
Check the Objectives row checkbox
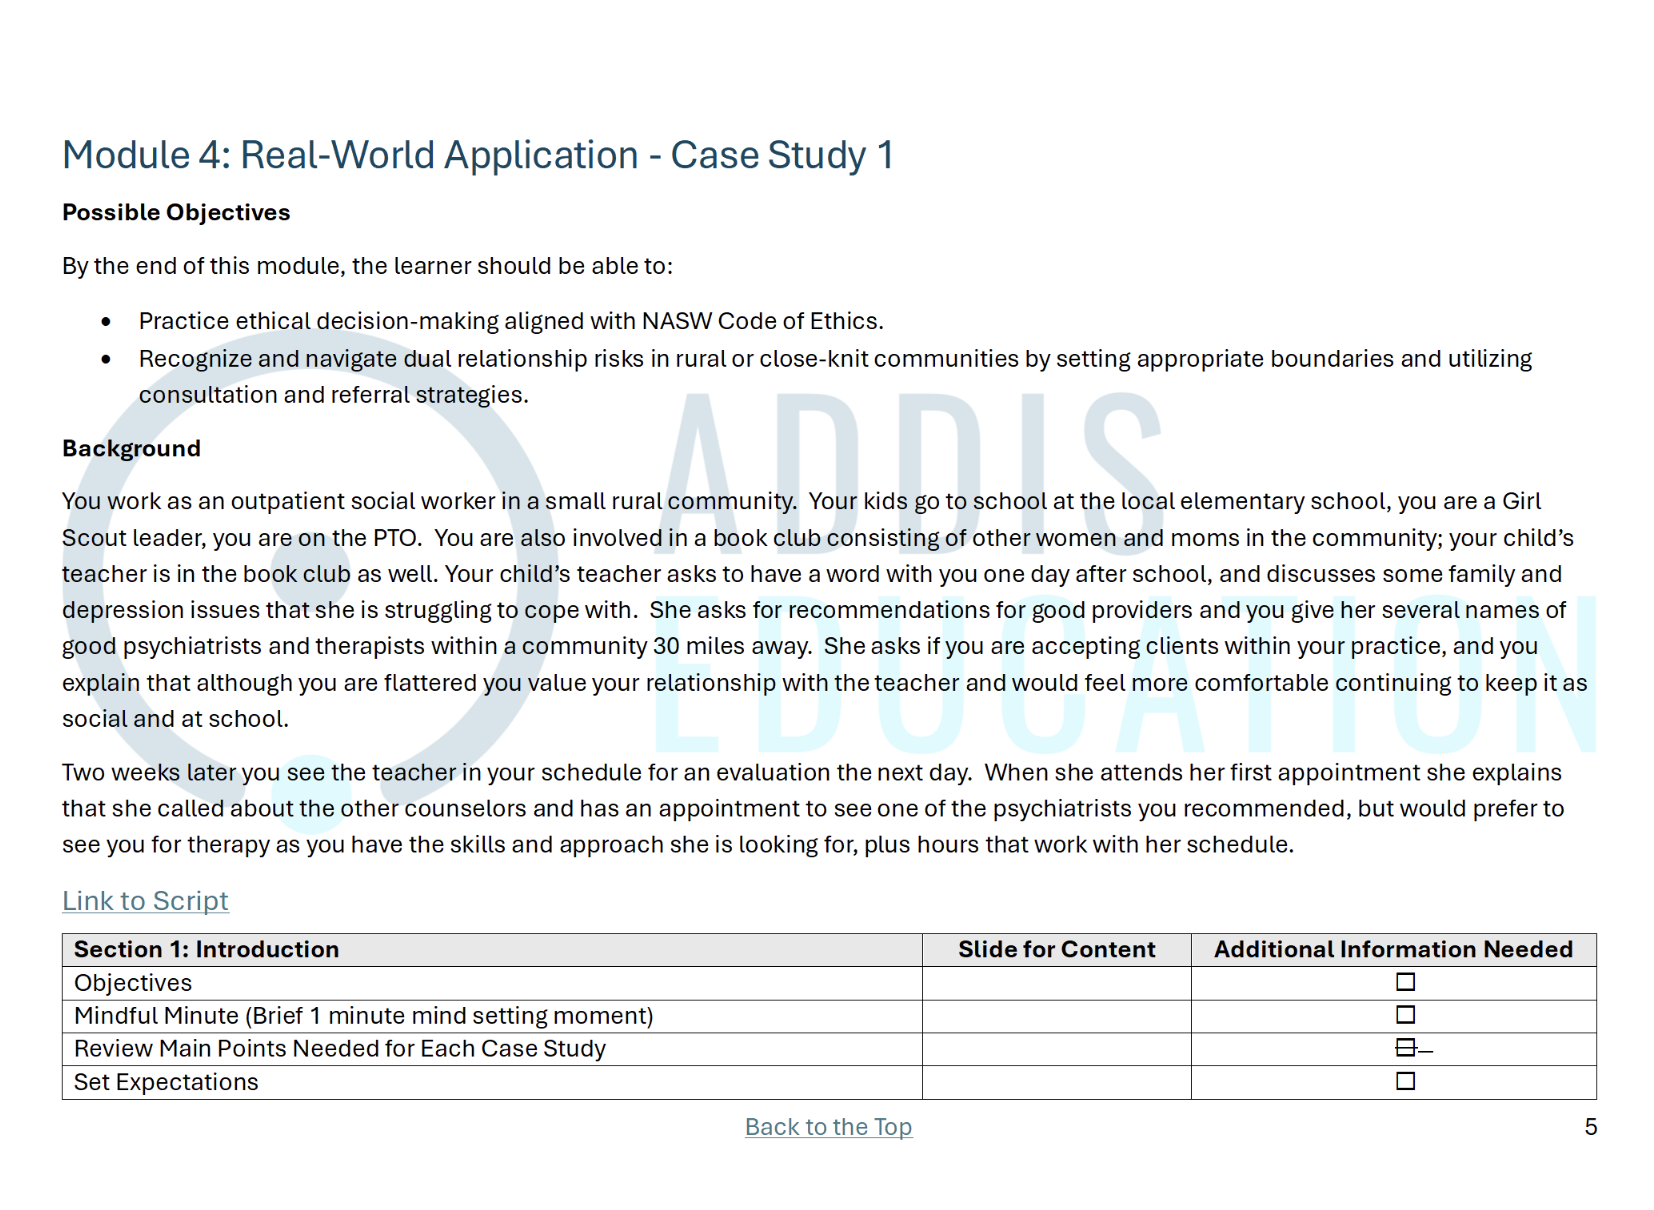1405,982
